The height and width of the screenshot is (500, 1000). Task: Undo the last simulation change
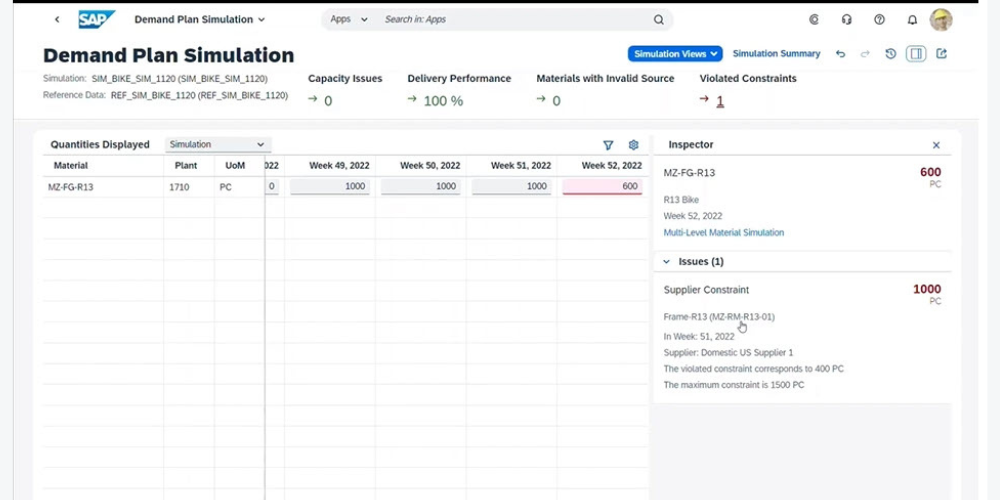click(841, 54)
